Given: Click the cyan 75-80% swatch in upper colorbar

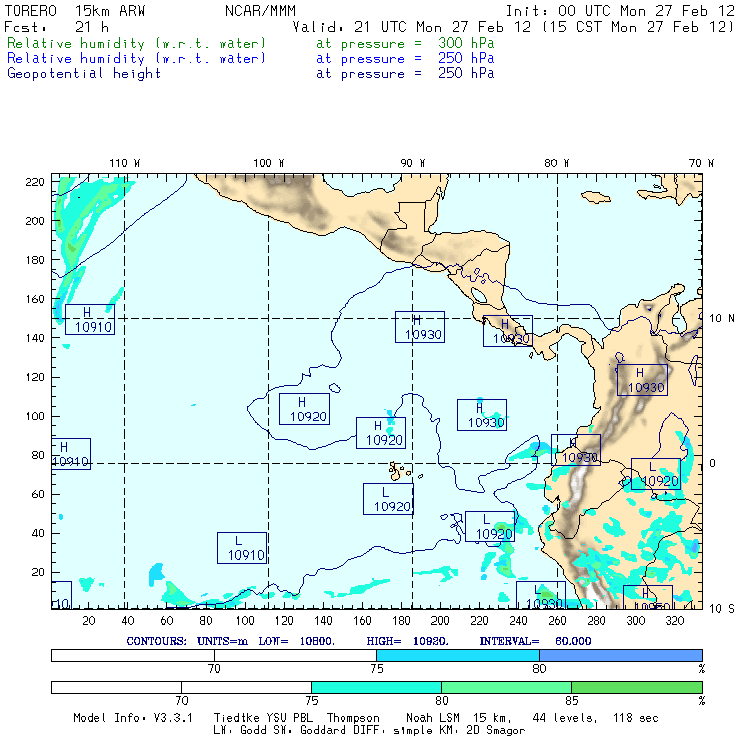Looking at the screenshot, I should tap(457, 654).
